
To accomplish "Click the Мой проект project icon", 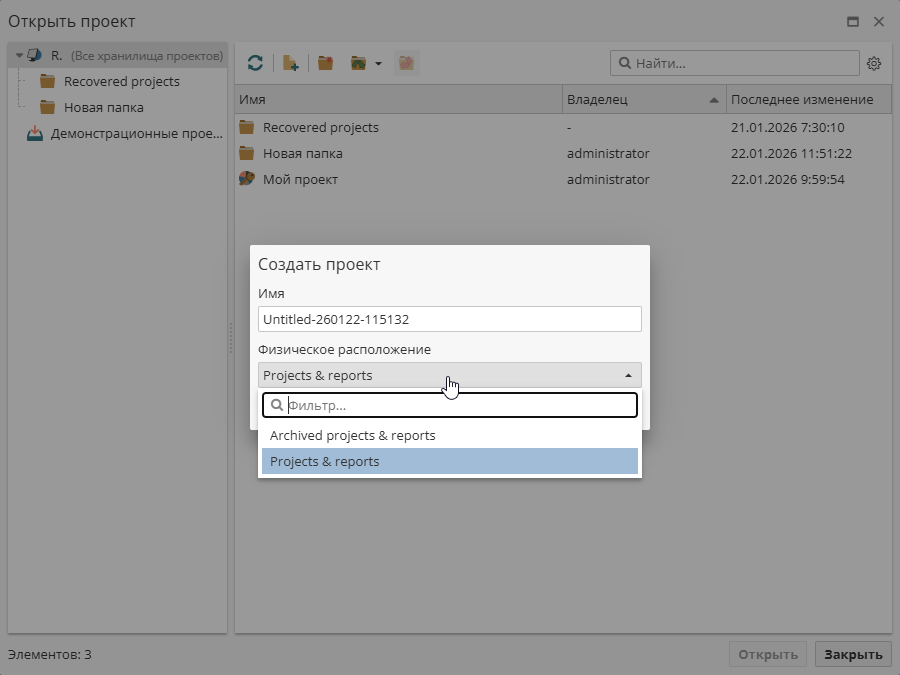I will point(247,180).
